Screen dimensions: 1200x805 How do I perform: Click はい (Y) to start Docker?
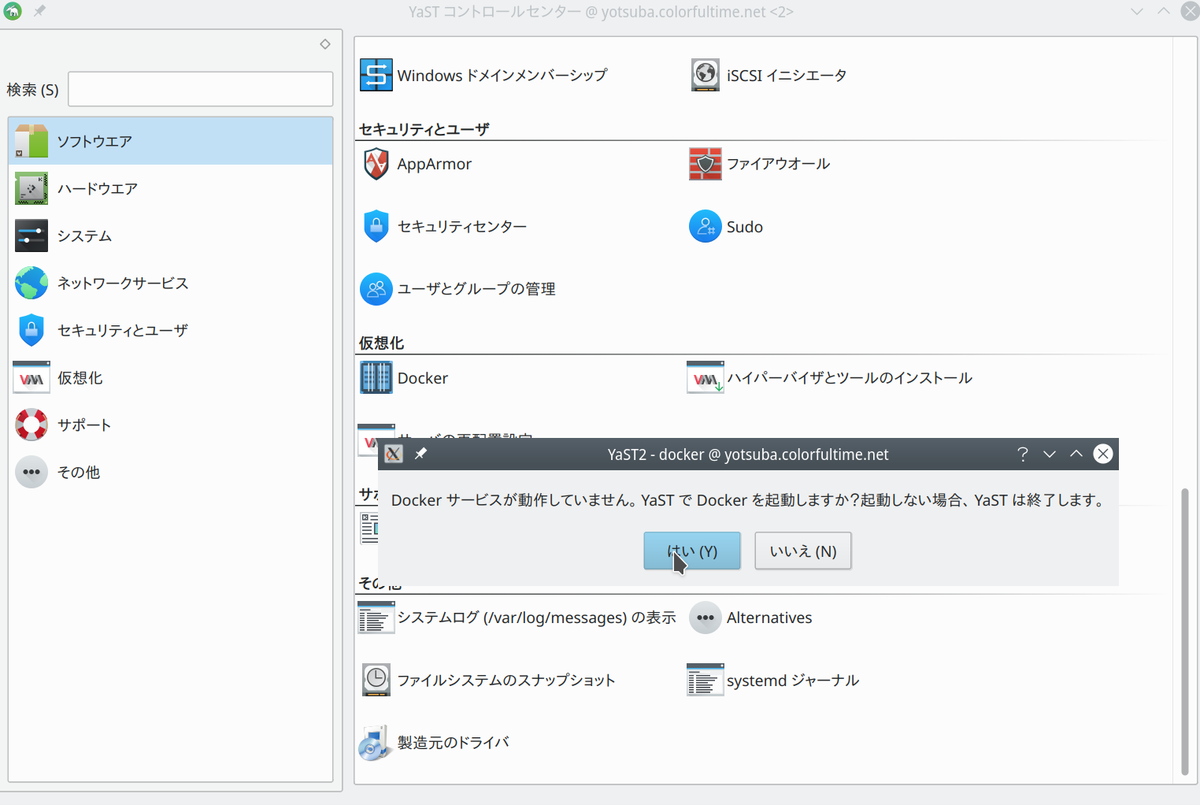tap(692, 551)
